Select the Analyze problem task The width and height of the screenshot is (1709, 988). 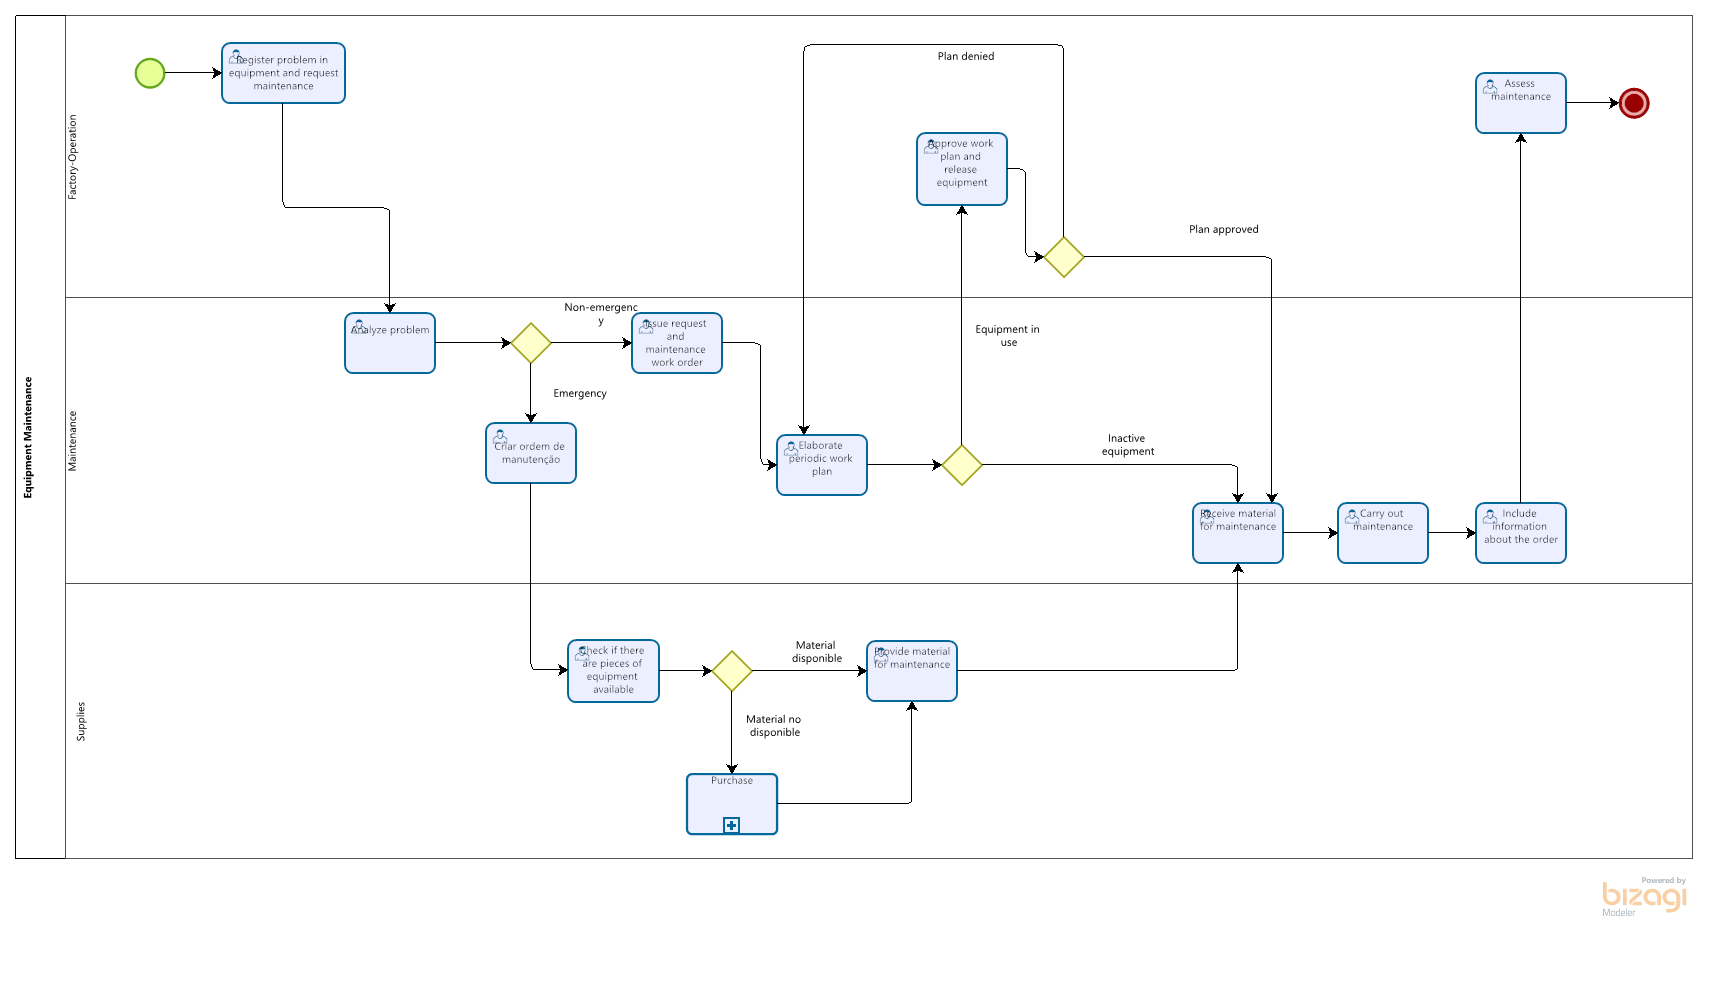(x=390, y=345)
